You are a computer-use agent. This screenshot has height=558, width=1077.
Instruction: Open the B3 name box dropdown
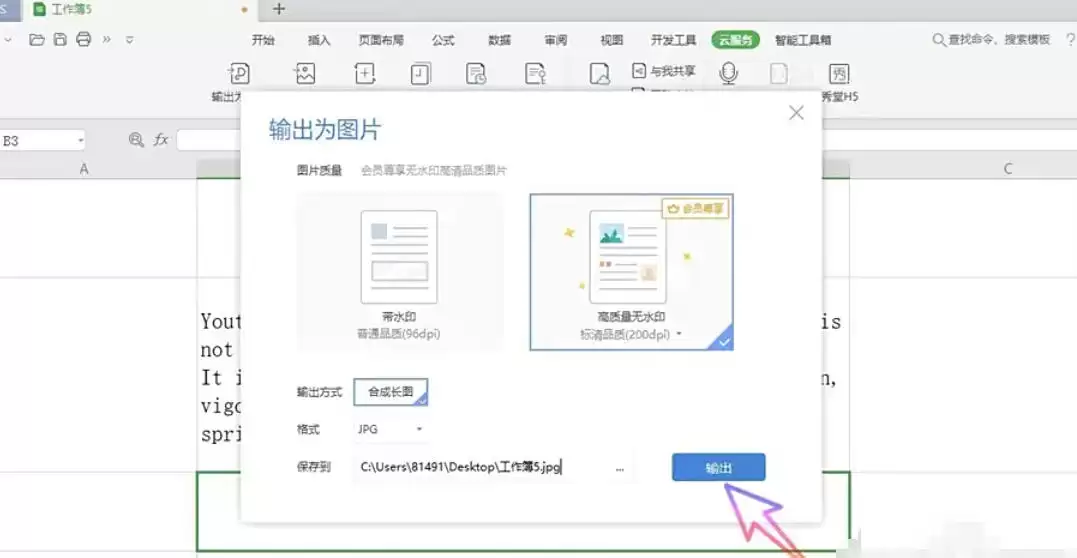80,141
